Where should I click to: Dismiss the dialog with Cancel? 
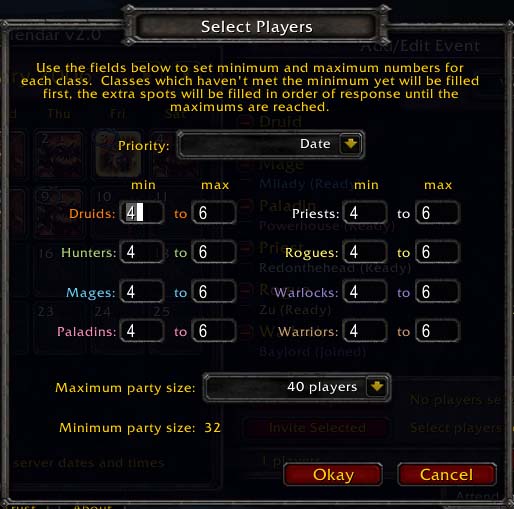point(447,474)
